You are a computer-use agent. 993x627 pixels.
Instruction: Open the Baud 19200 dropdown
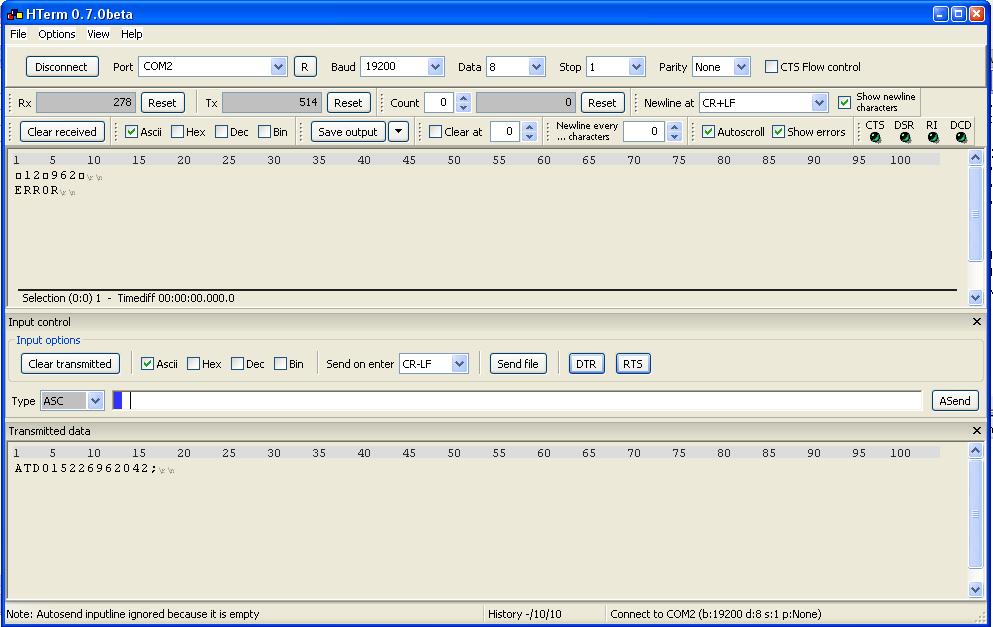435,66
